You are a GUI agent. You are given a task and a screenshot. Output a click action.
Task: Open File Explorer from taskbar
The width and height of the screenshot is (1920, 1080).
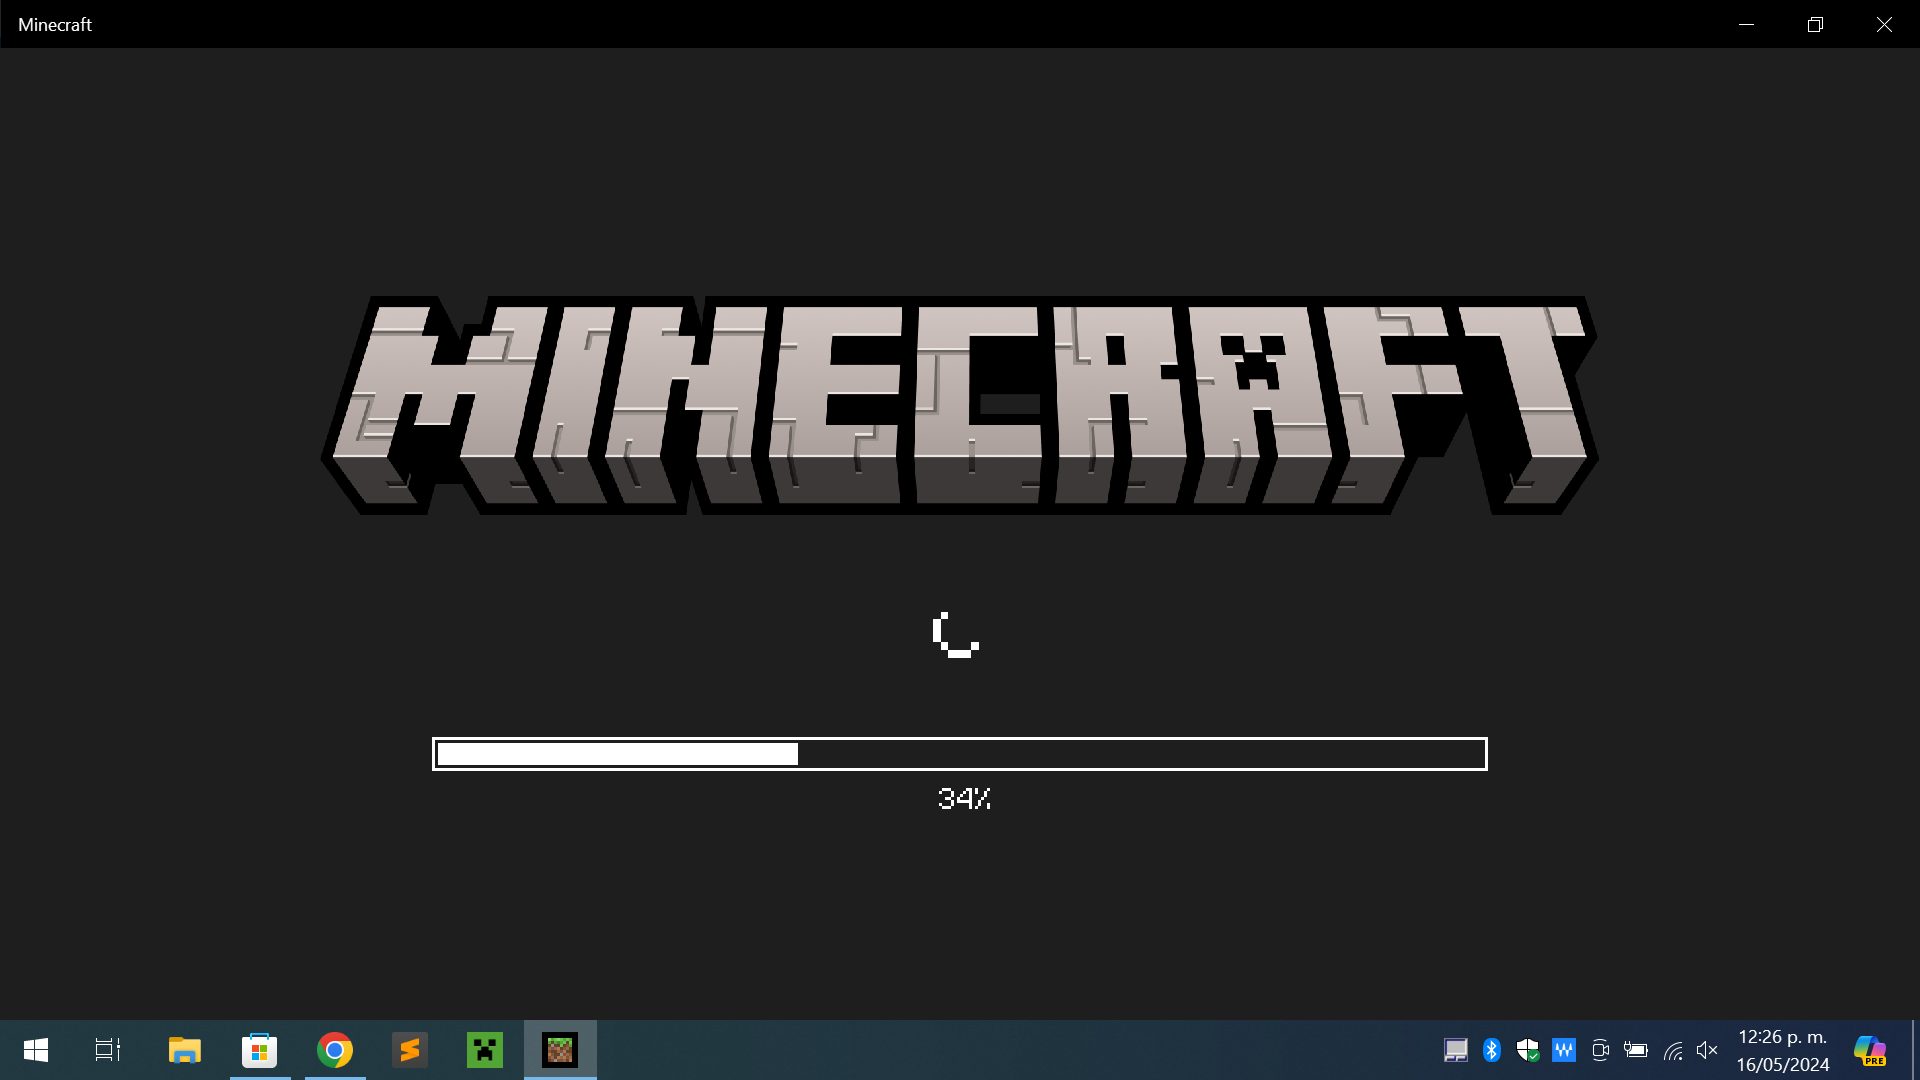[184, 1050]
